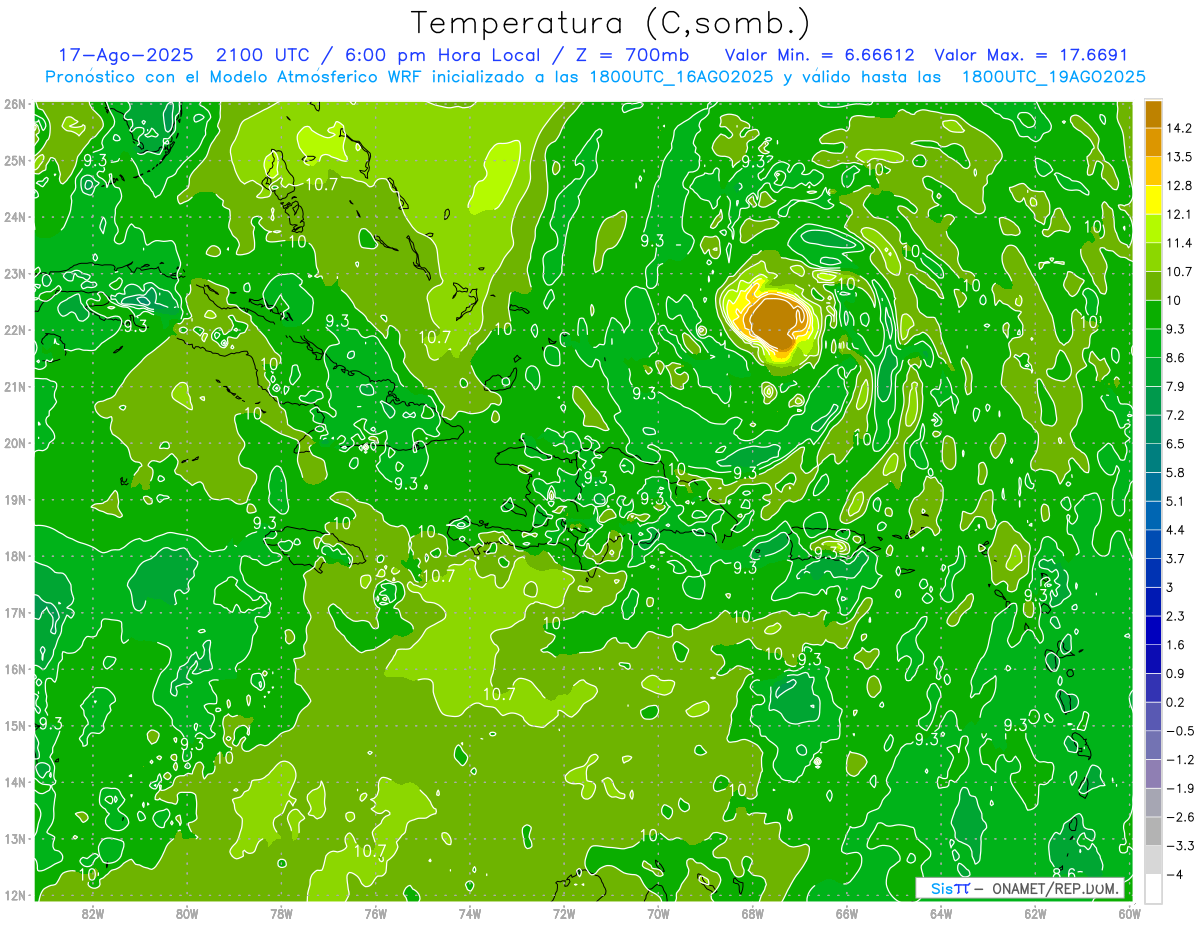
Task: Click the 78W longitude axis label
Action: click(x=281, y=913)
